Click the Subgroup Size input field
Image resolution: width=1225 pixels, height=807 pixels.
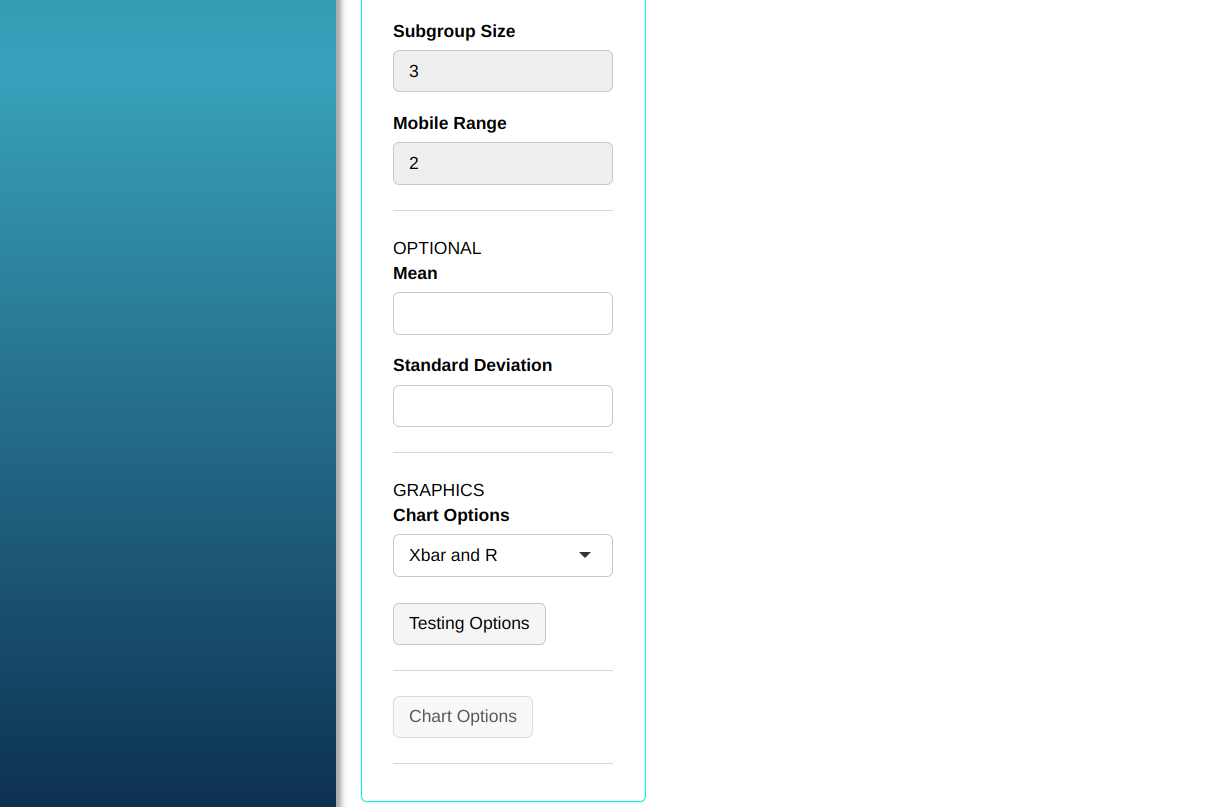(x=502, y=71)
